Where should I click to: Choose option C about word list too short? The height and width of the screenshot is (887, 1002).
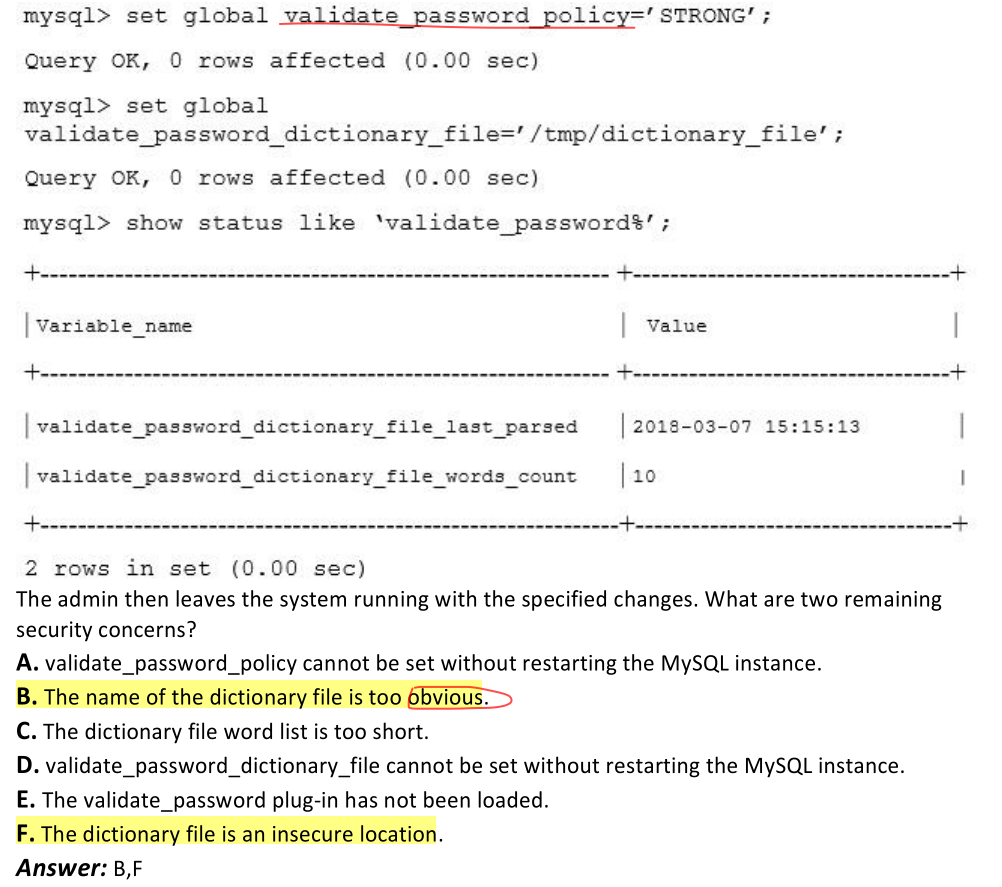click(222, 732)
